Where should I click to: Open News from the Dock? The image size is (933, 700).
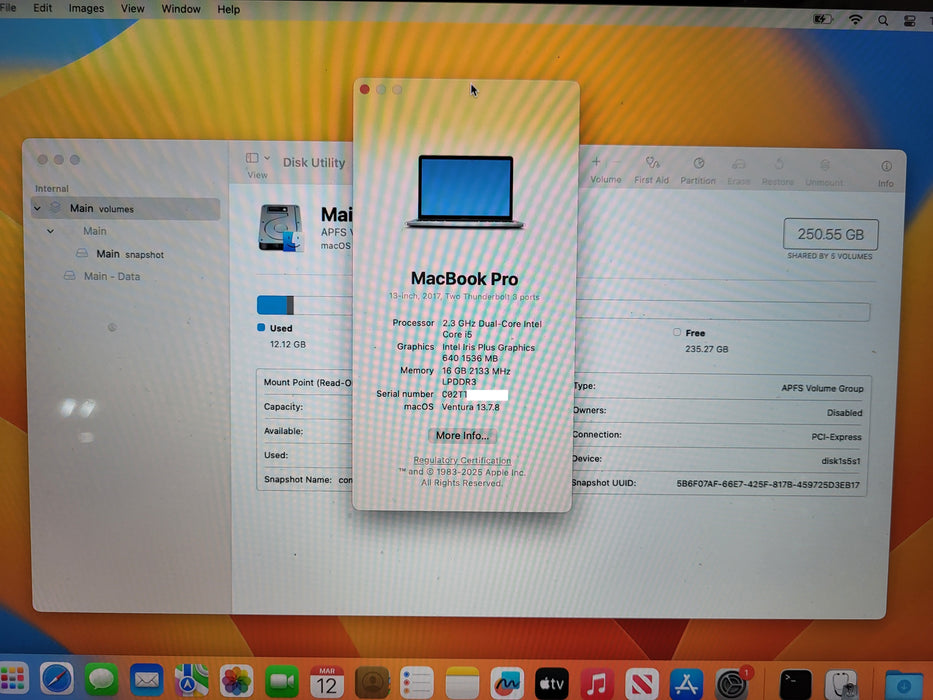coord(641,683)
